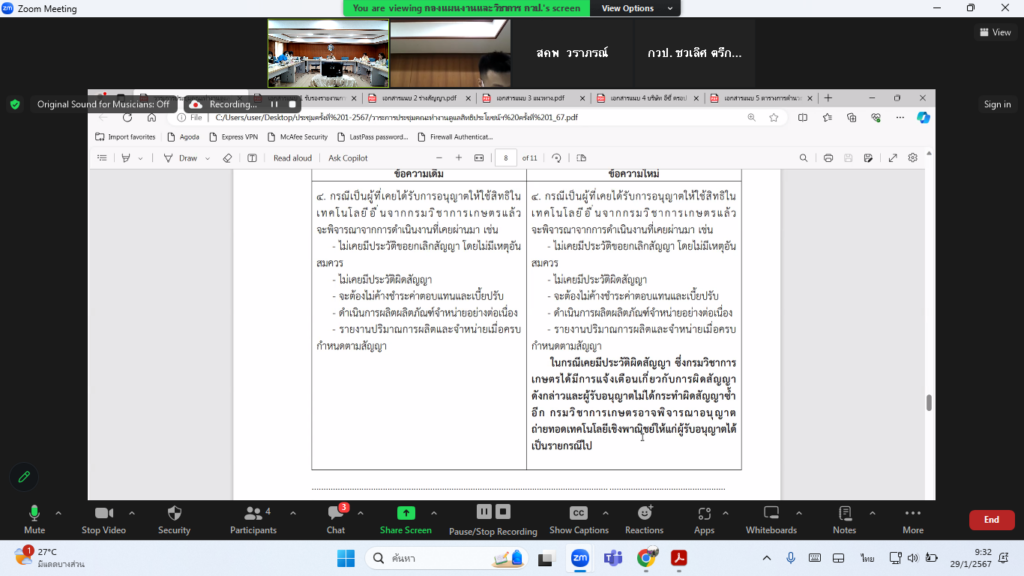
Task: Switch to the เอกสารแนบ 3 PDF tab
Action: (530, 98)
